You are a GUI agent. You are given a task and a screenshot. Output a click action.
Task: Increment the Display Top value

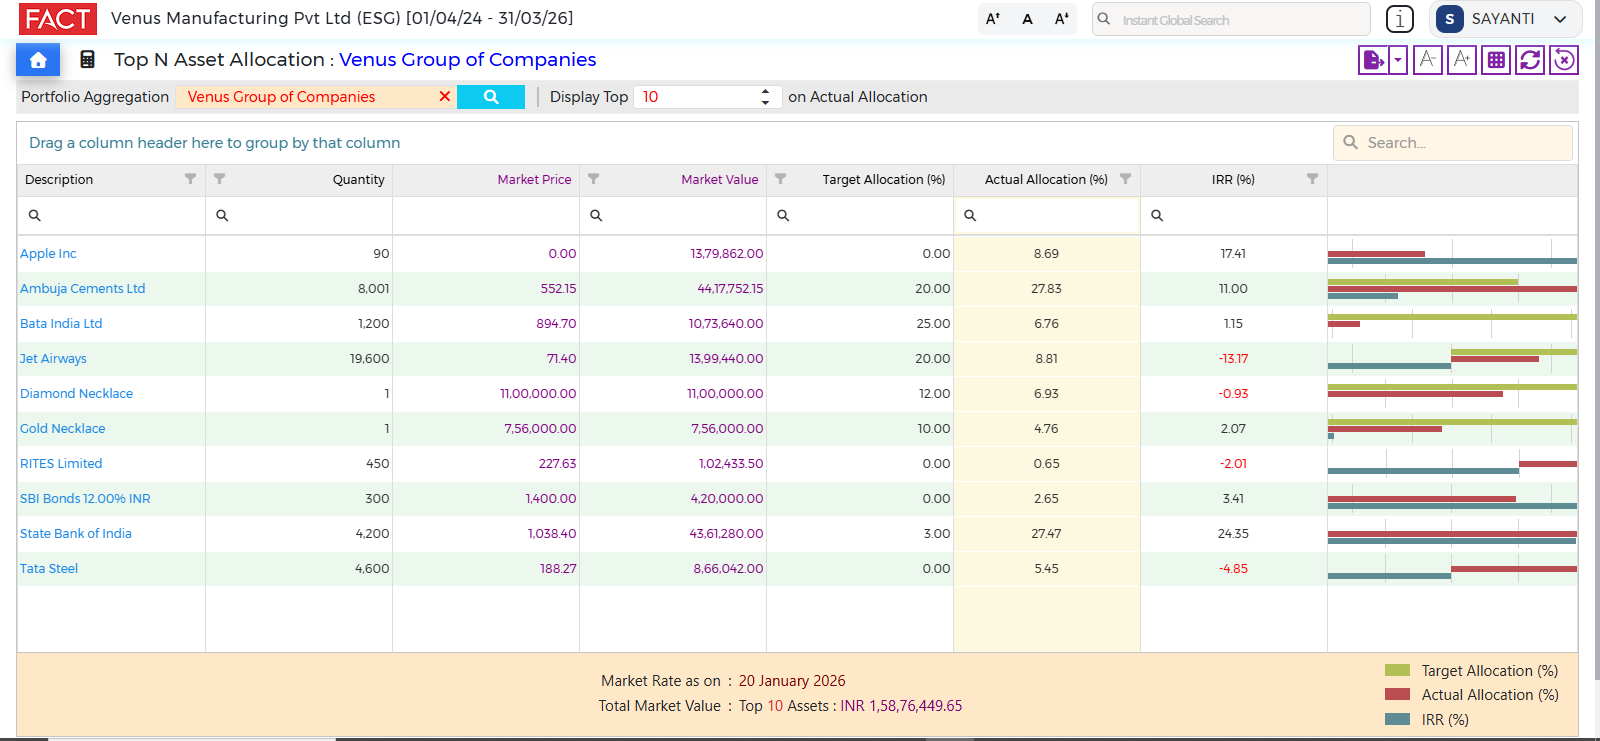point(765,91)
